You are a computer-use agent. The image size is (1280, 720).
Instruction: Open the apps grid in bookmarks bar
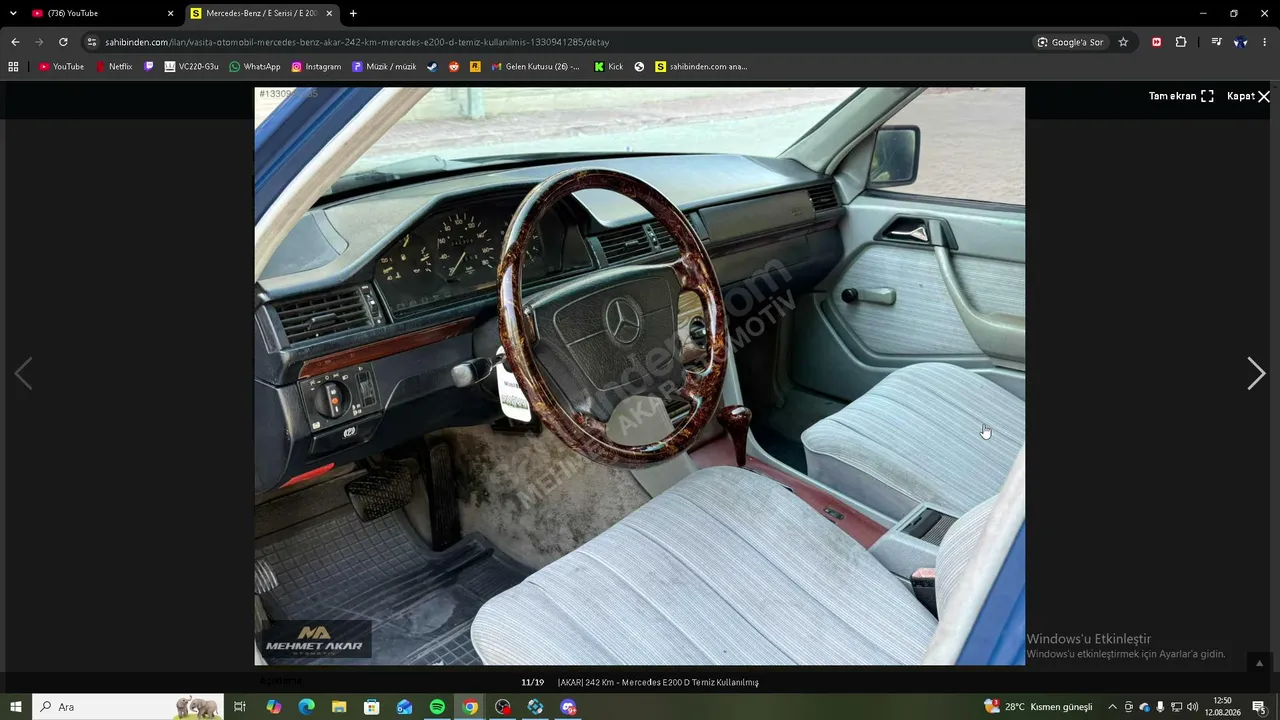tap(13, 67)
